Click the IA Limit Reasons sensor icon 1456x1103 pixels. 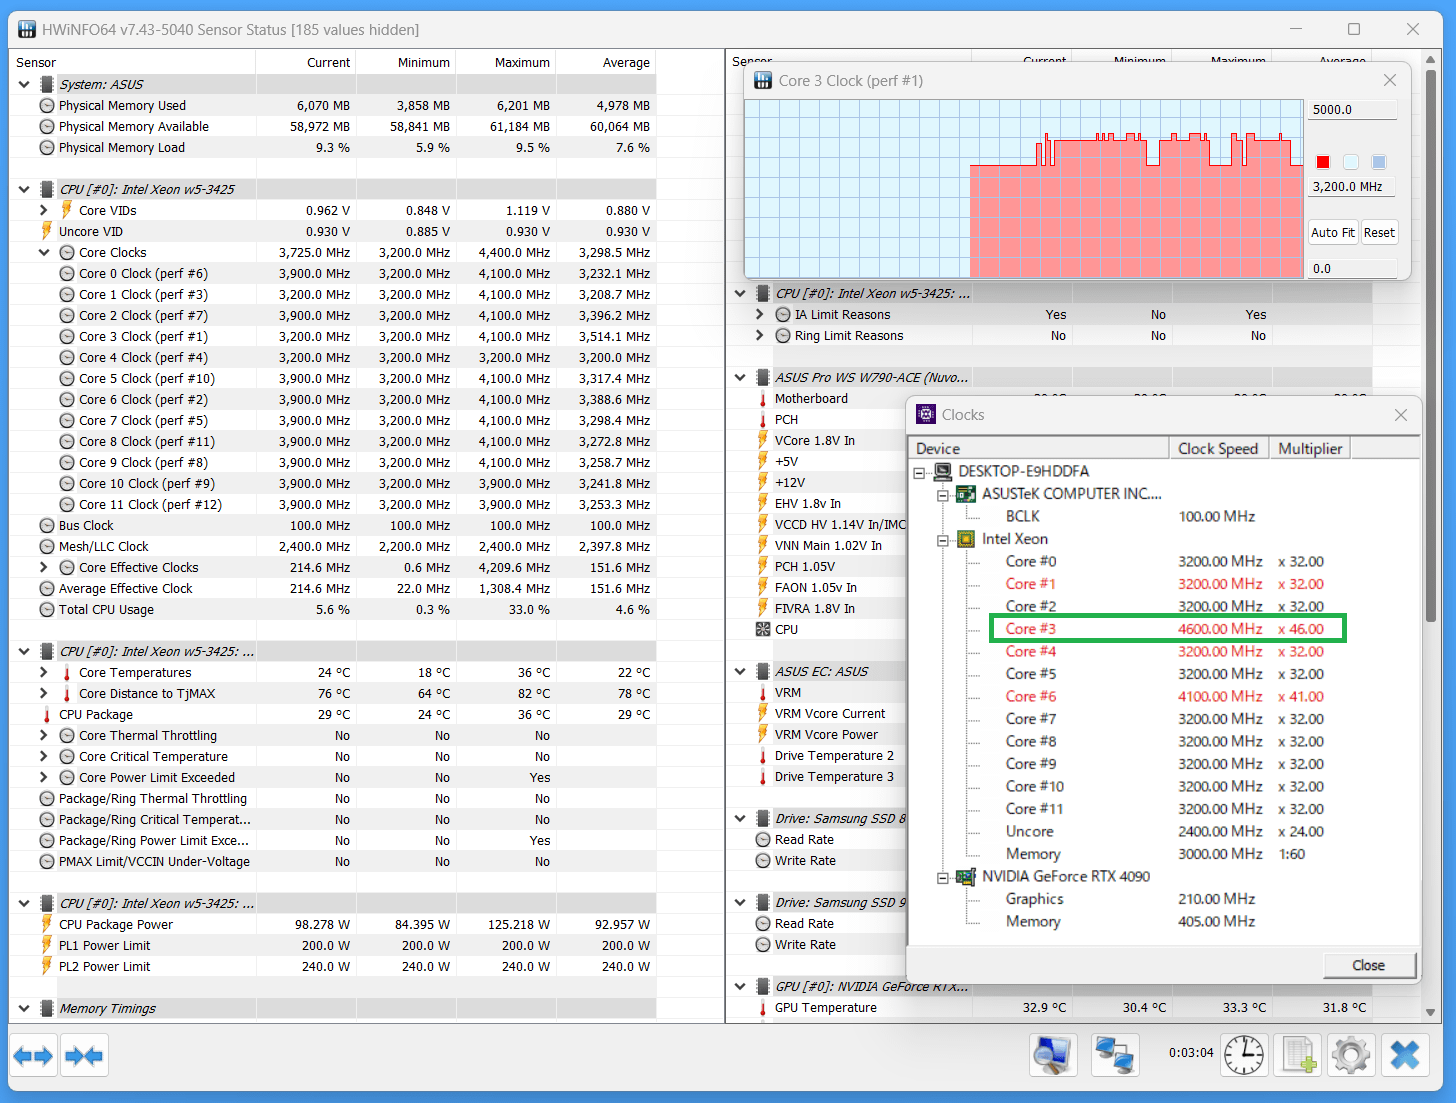tap(783, 314)
